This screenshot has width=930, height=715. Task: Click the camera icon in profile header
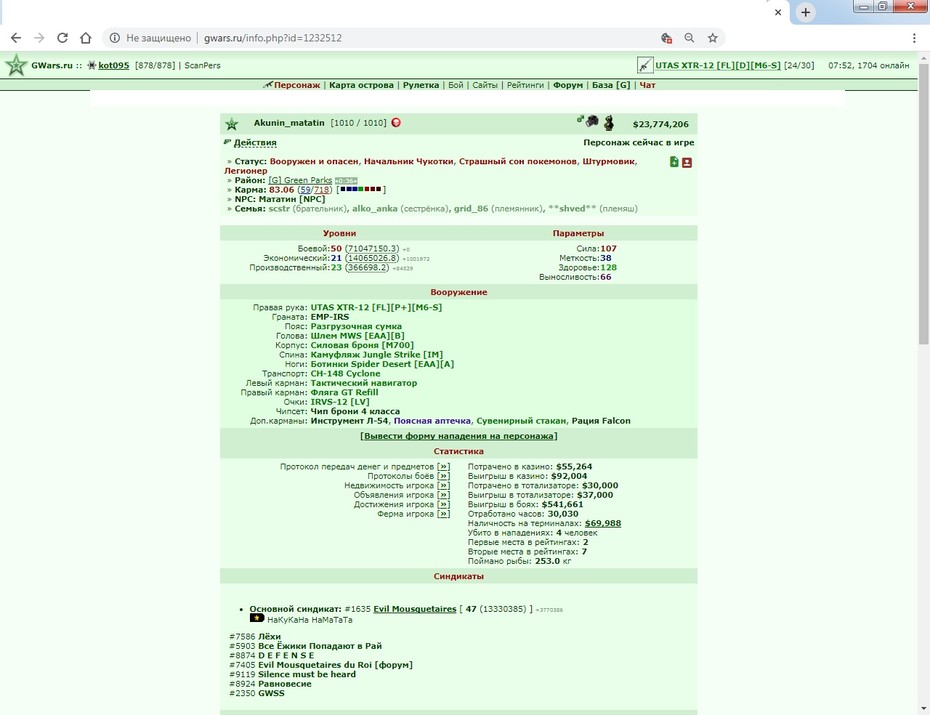592,122
